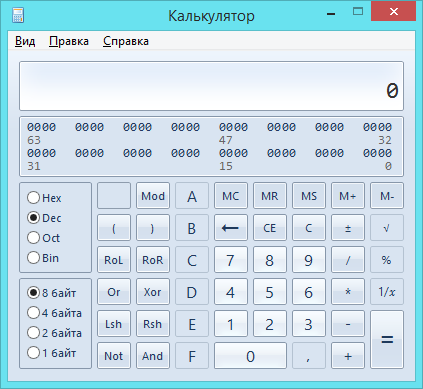Click the multiplication asterisk button
Viewport: 423px width, 389px height.
click(x=348, y=292)
